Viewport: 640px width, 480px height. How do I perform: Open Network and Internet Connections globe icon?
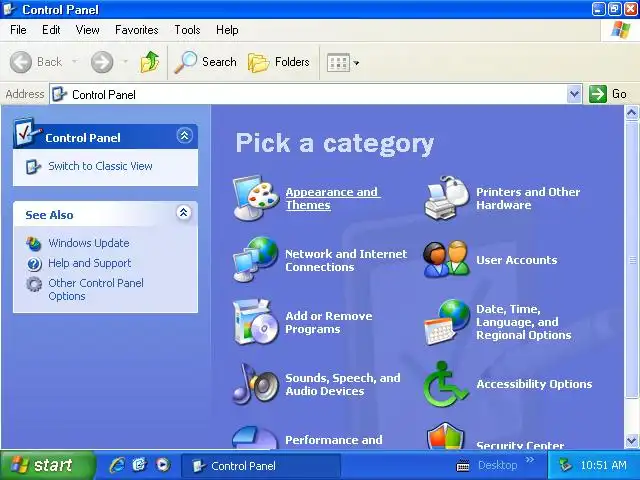[x=256, y=260]
